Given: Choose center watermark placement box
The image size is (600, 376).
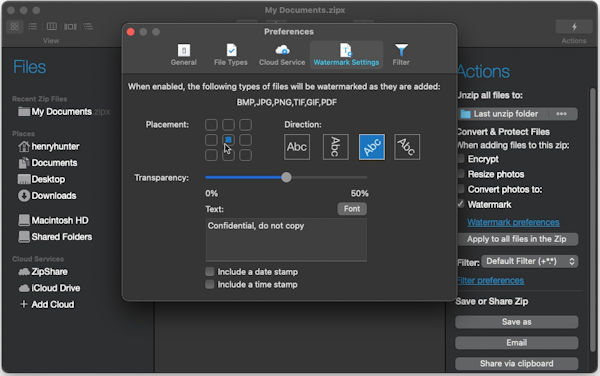Looking at the screenshot, I should tap(228, 140).
